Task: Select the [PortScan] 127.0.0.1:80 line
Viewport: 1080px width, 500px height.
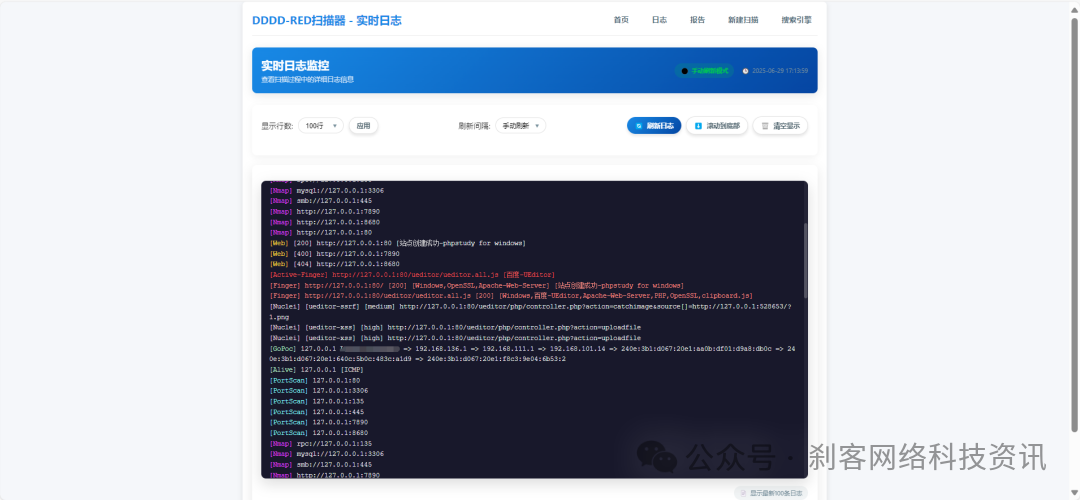Action: point(315,380)
